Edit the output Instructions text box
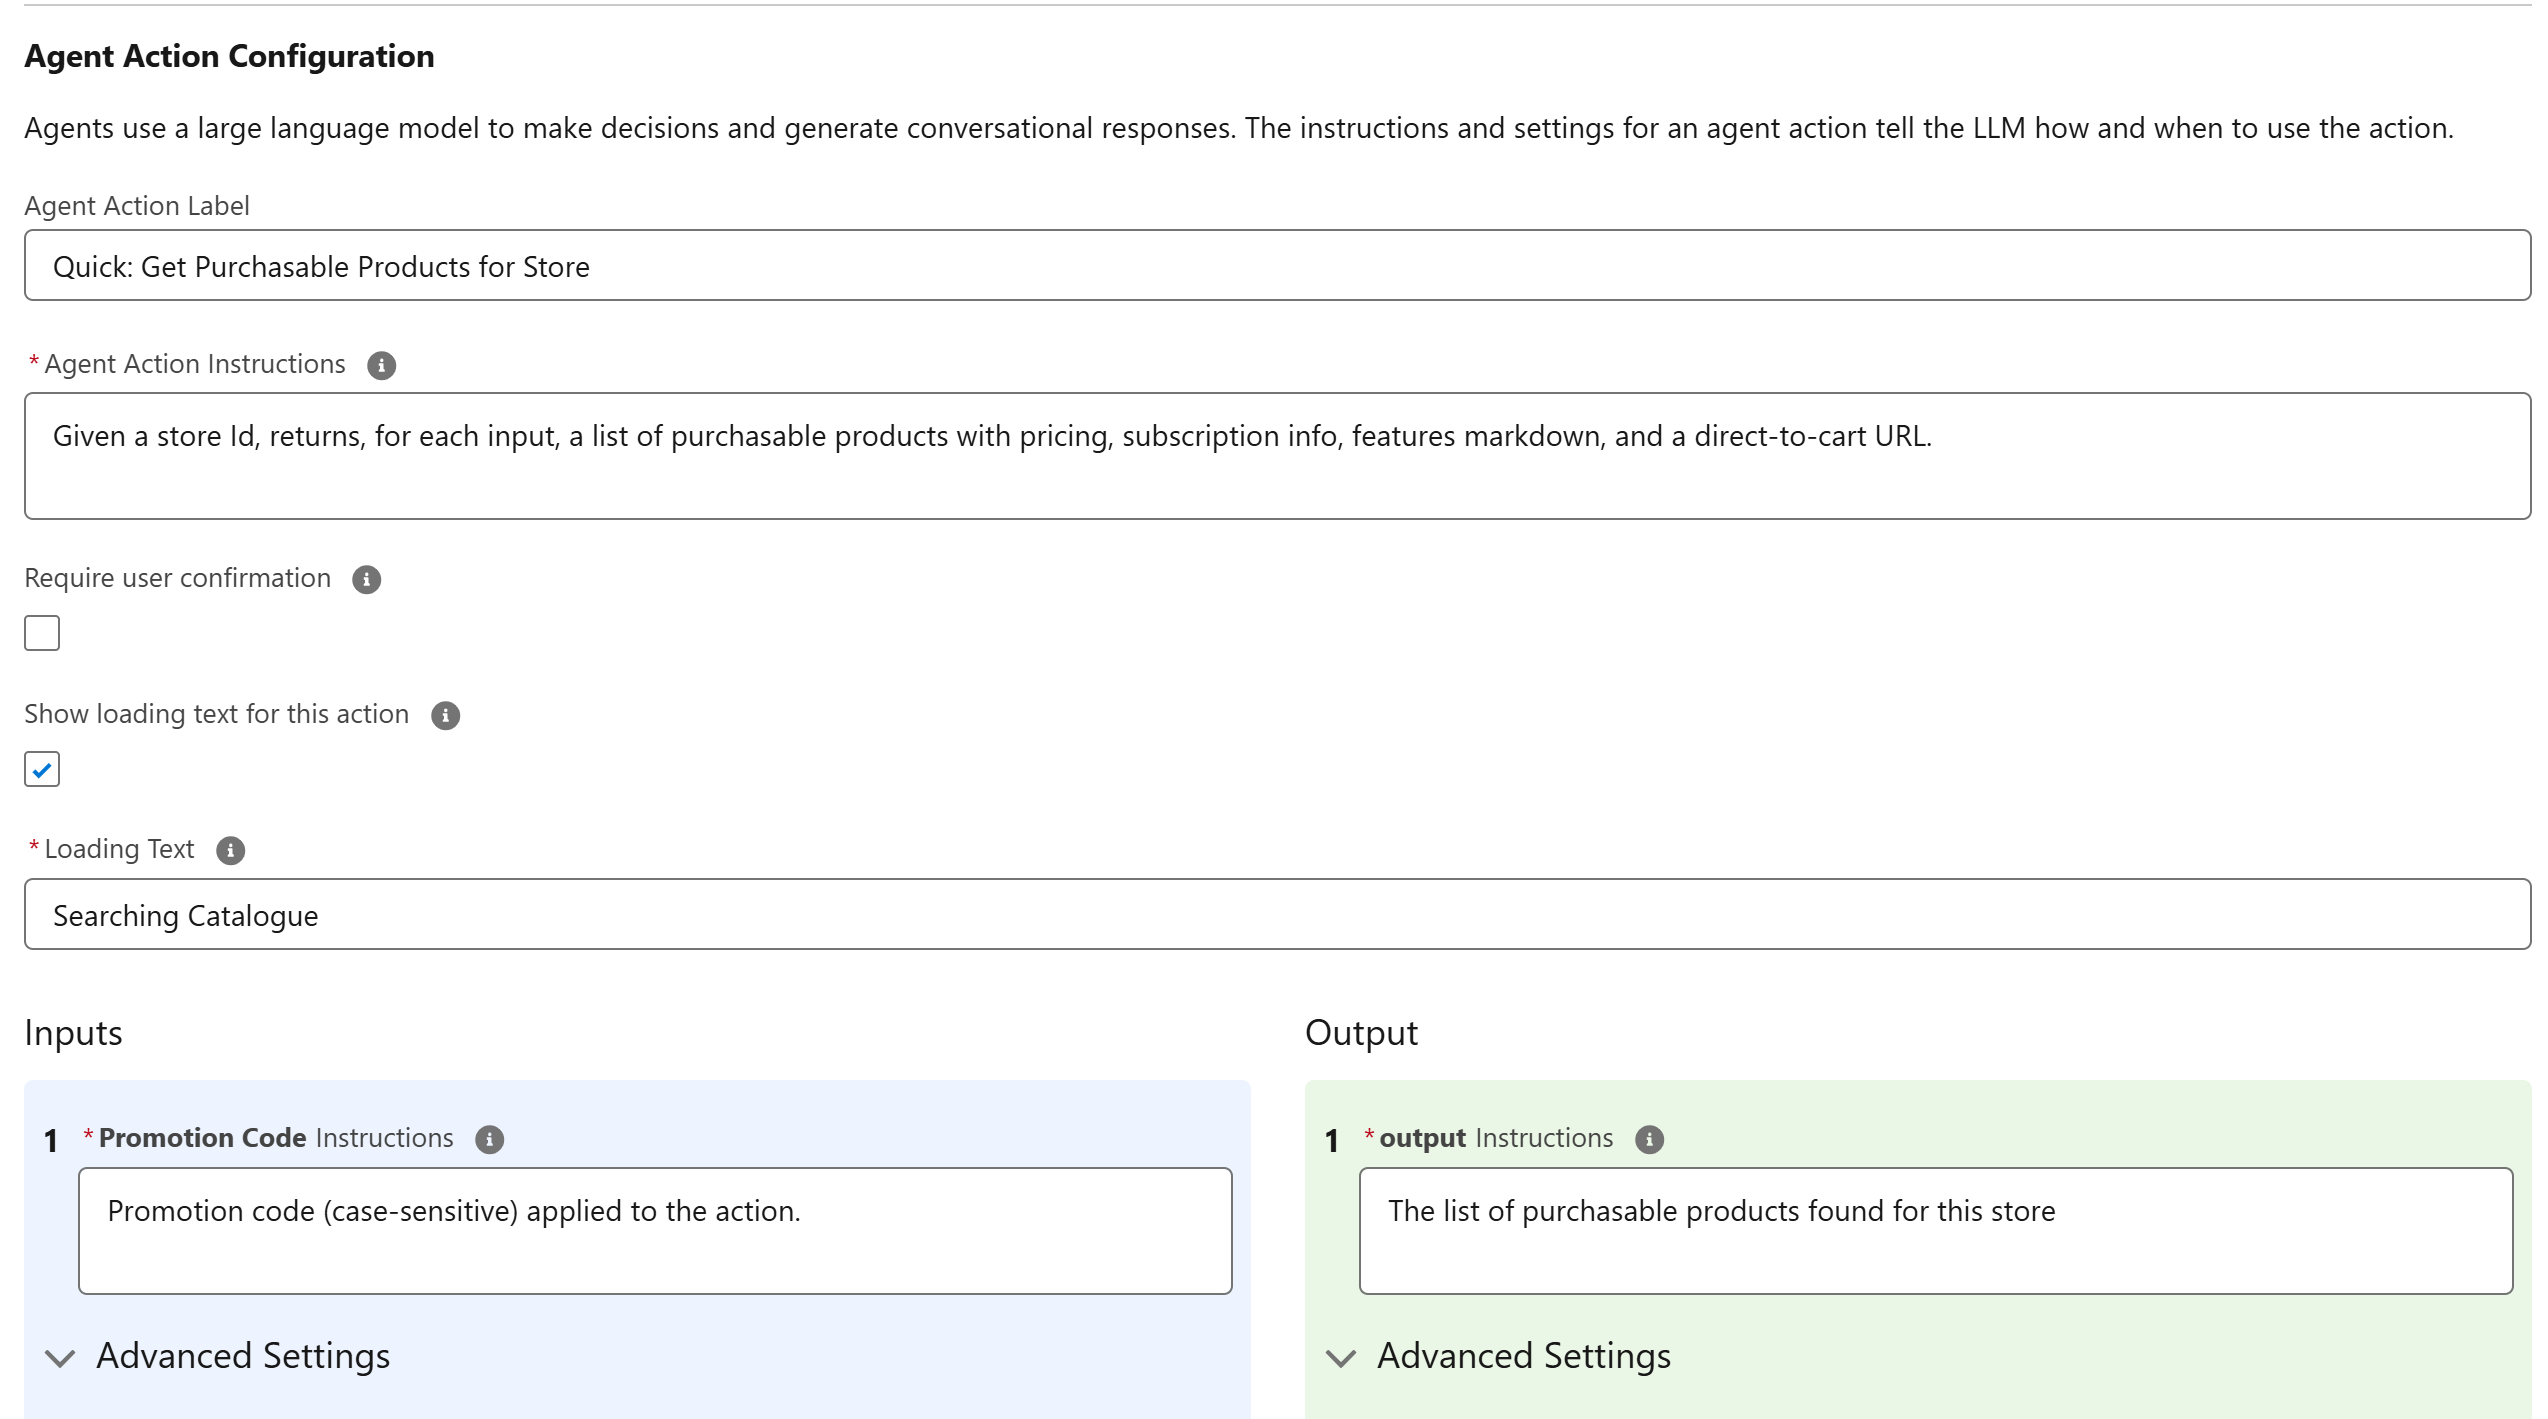 tap(1934, 1231)
